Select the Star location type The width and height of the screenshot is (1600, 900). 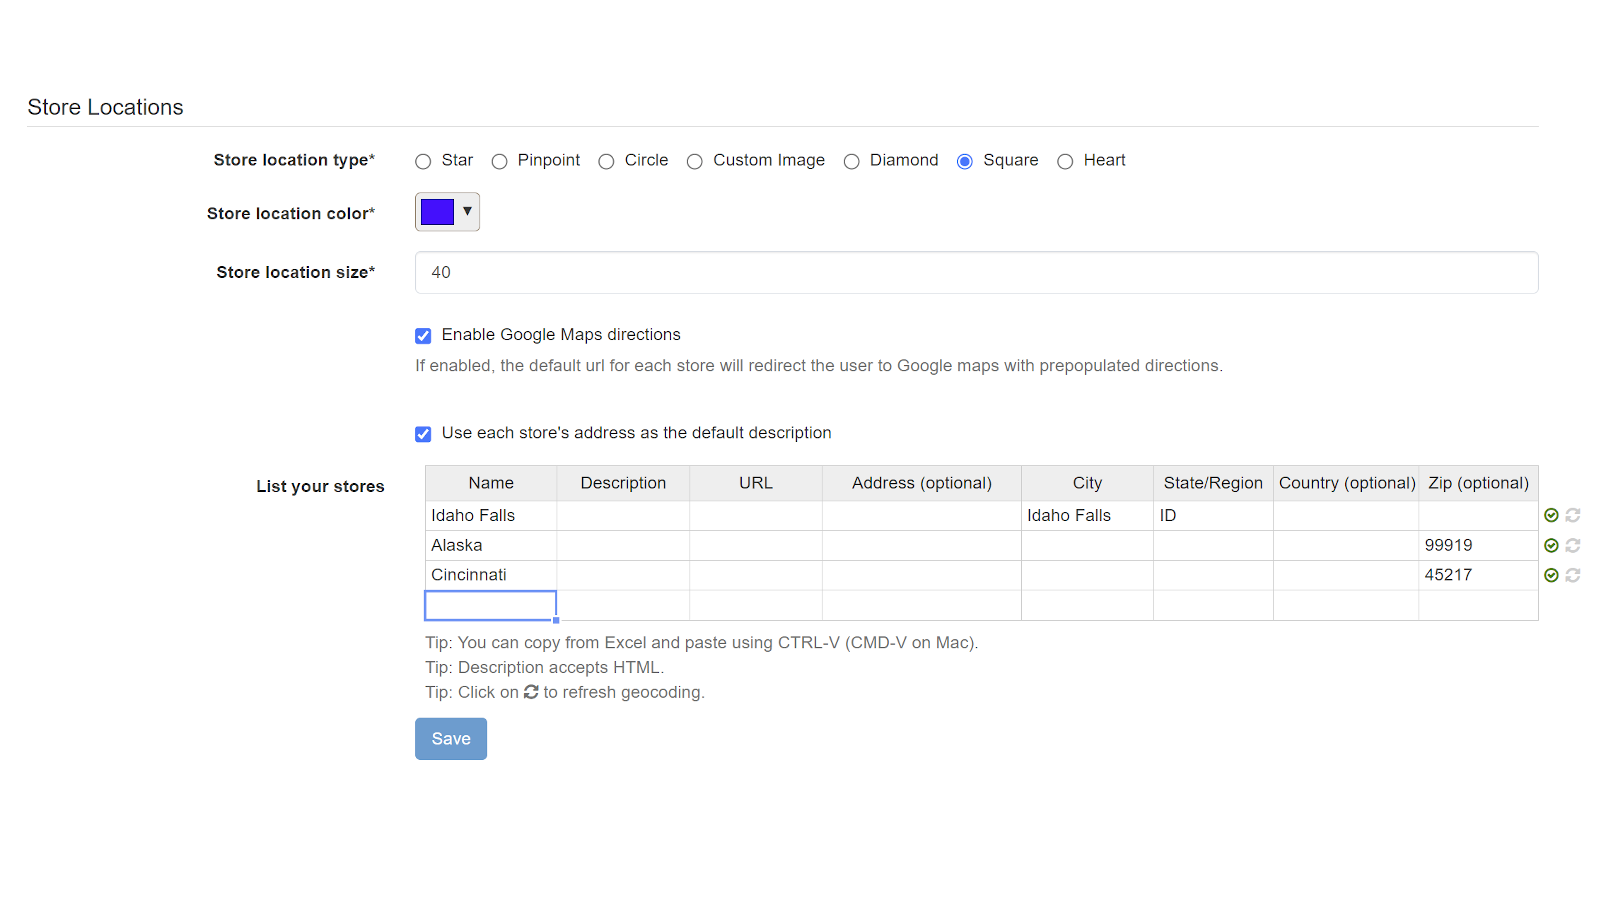(x=424, y=161)
